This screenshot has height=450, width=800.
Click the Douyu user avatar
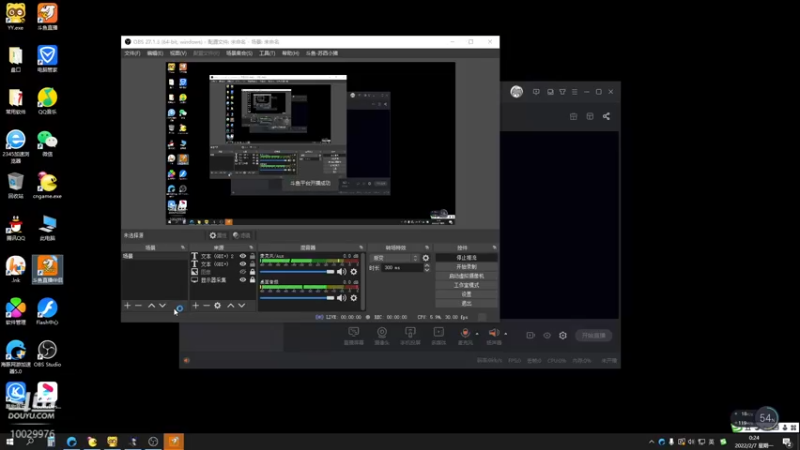(516, 92)
